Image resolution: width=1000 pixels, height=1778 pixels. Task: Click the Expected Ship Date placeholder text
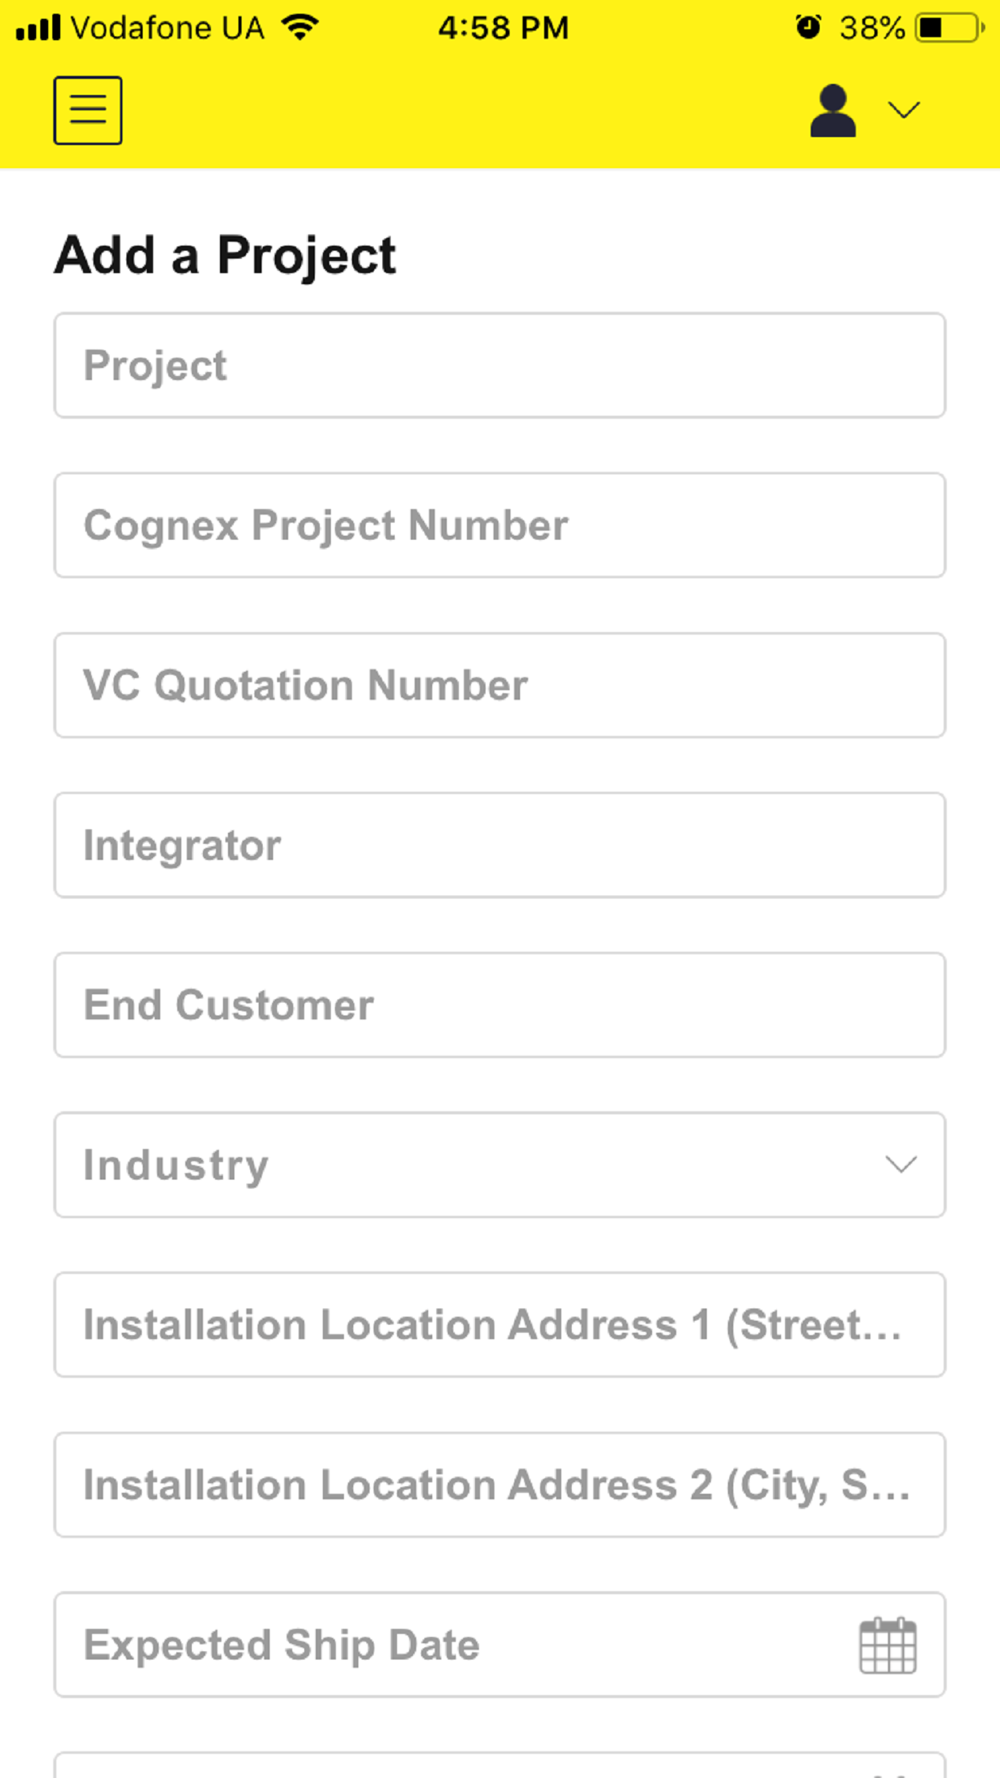click(x=282, y=1645)
